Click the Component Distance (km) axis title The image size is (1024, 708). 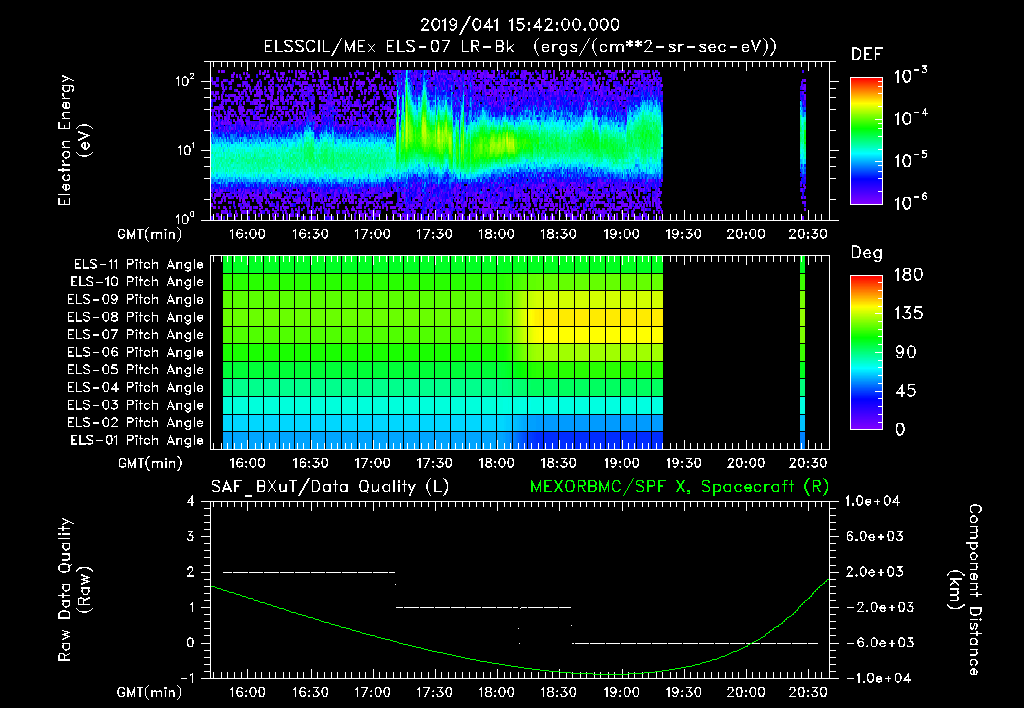pyautogui.click(x=965, y=590)
